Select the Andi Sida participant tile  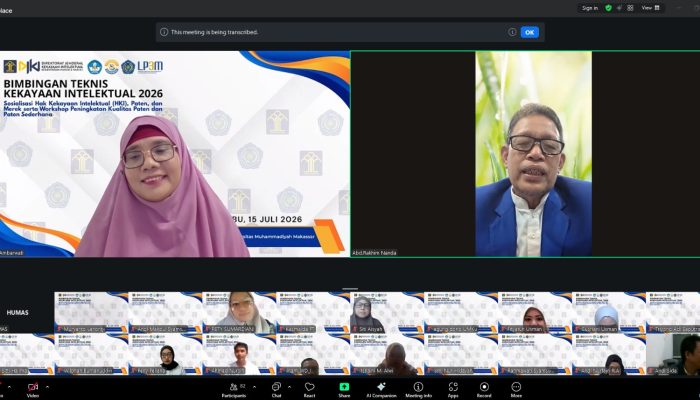coord(673,354)
